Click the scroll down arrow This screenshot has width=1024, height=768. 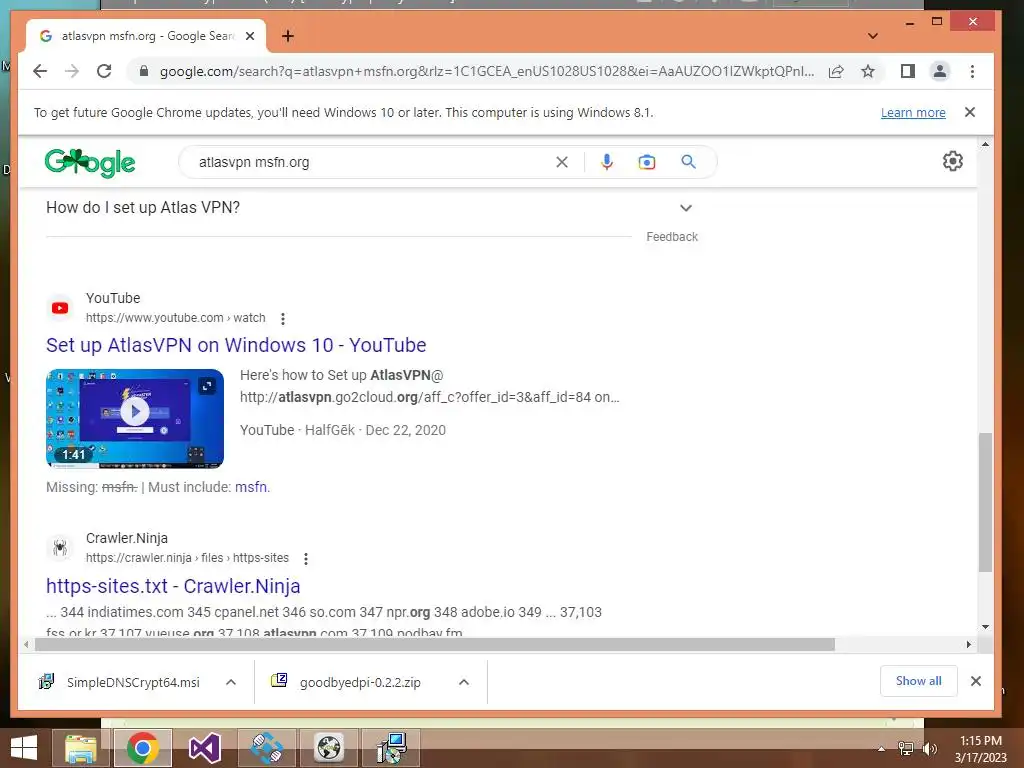[985, 627]
